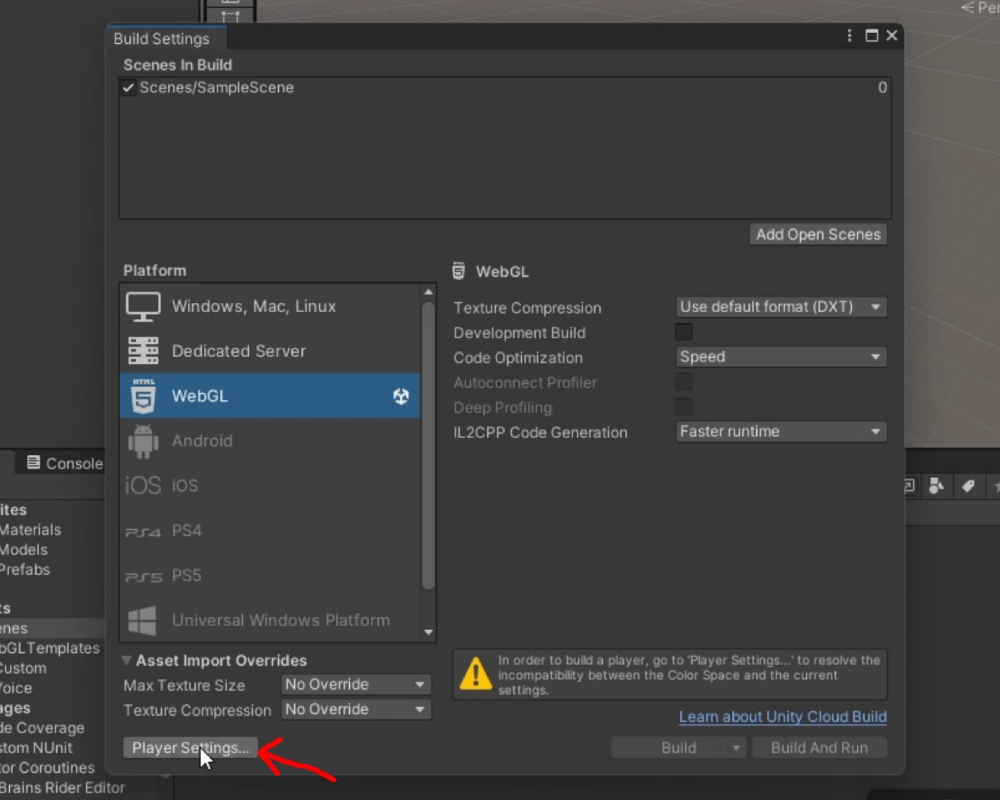Switch to the Console tab
Screen dimensions: 1000x800
(62, 463)
